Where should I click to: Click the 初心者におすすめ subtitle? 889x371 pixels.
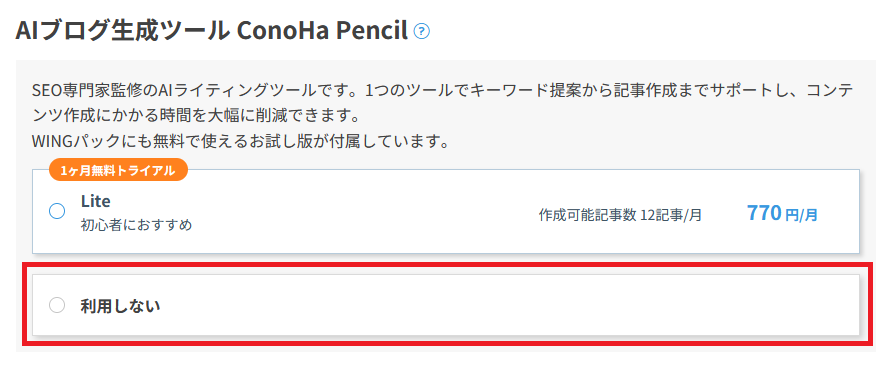(x=136, y=225)
